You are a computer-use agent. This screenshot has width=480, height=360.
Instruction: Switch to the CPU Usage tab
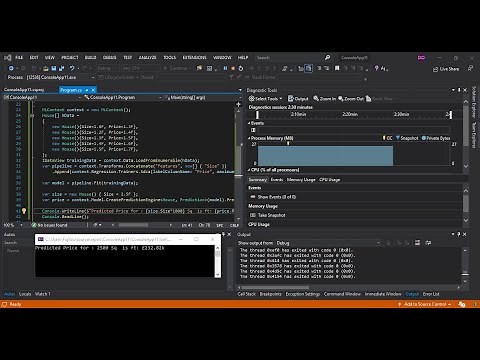point(329,180)
